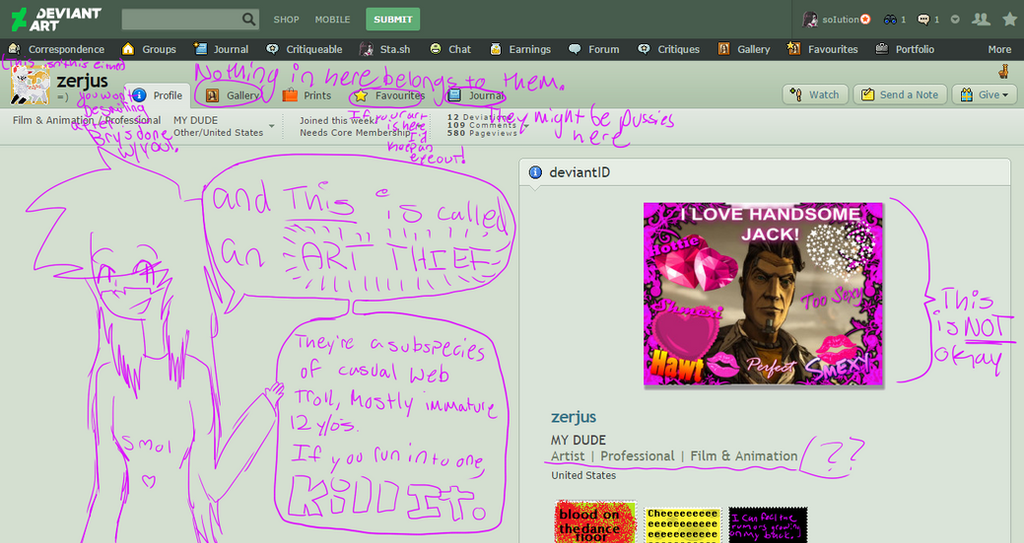Open the yellow Cheeeeeeese stamp

tap(682, 525)
